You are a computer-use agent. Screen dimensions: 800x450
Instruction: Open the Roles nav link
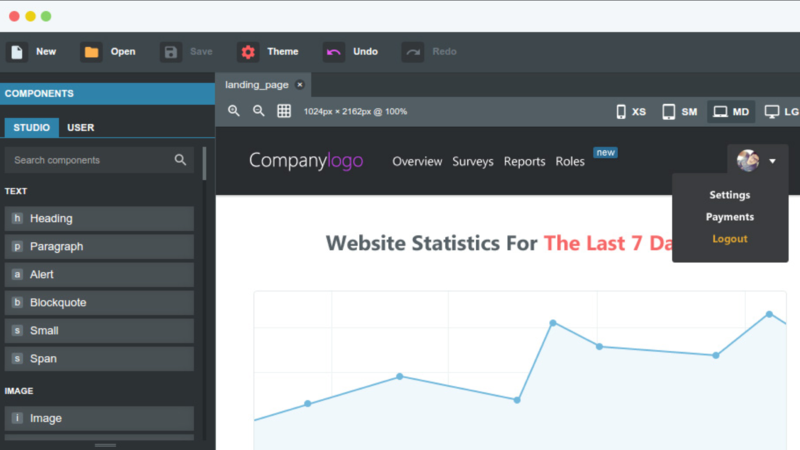(570, 161)
